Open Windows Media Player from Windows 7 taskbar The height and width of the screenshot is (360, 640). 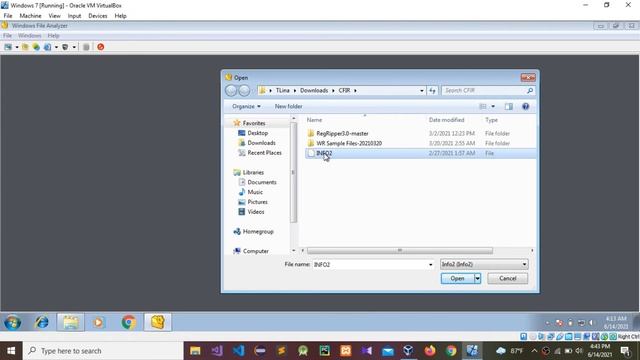[98, 322]
